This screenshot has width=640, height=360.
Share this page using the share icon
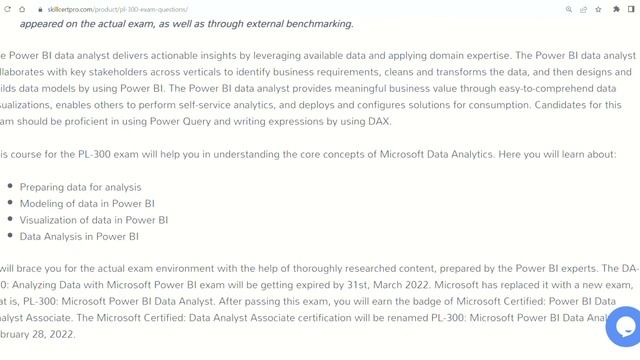tap(583, 9)
